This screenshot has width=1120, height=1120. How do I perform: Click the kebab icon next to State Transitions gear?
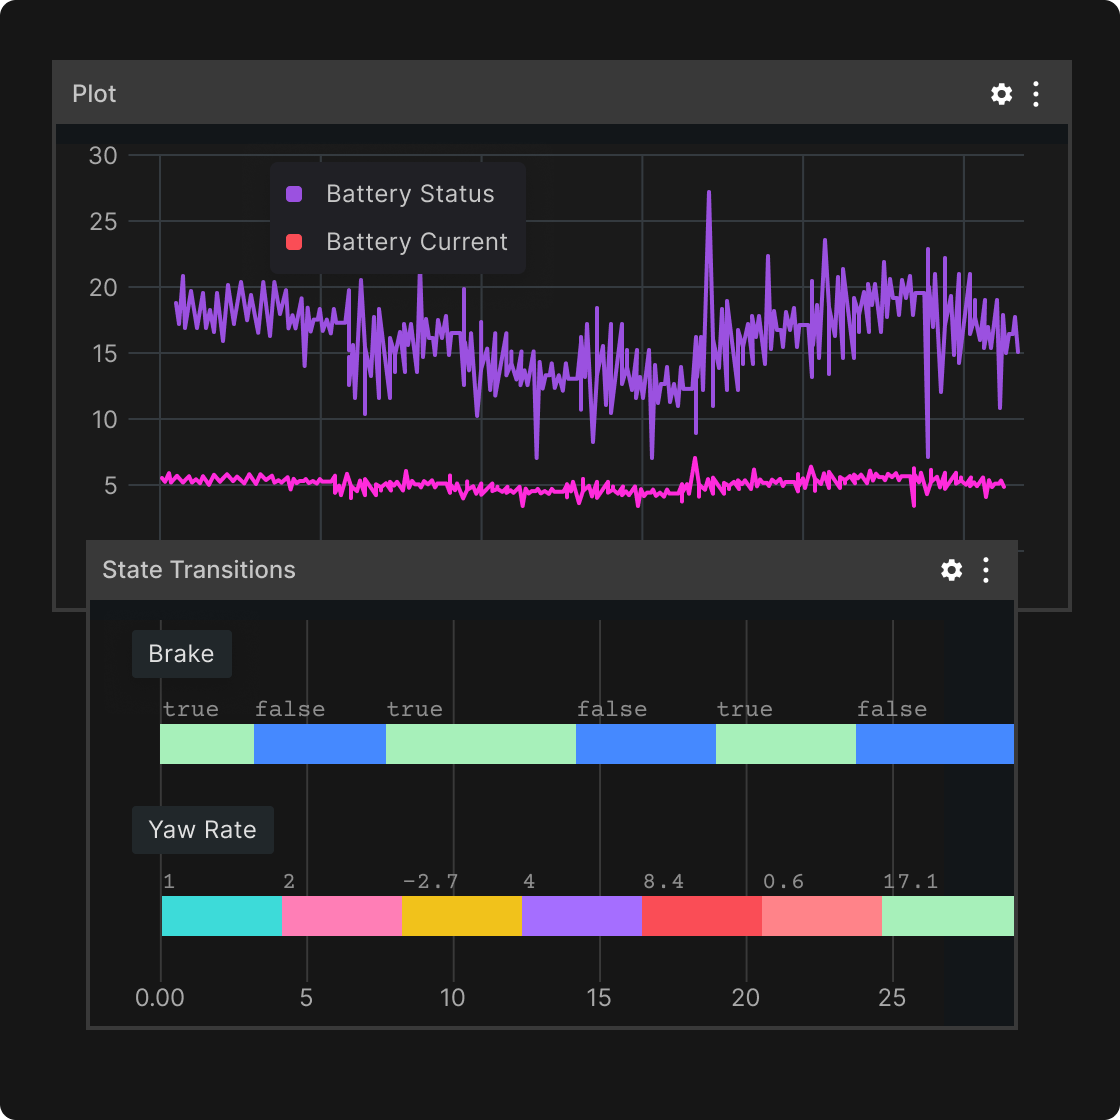pyautogui.click(x=986, y=570)
